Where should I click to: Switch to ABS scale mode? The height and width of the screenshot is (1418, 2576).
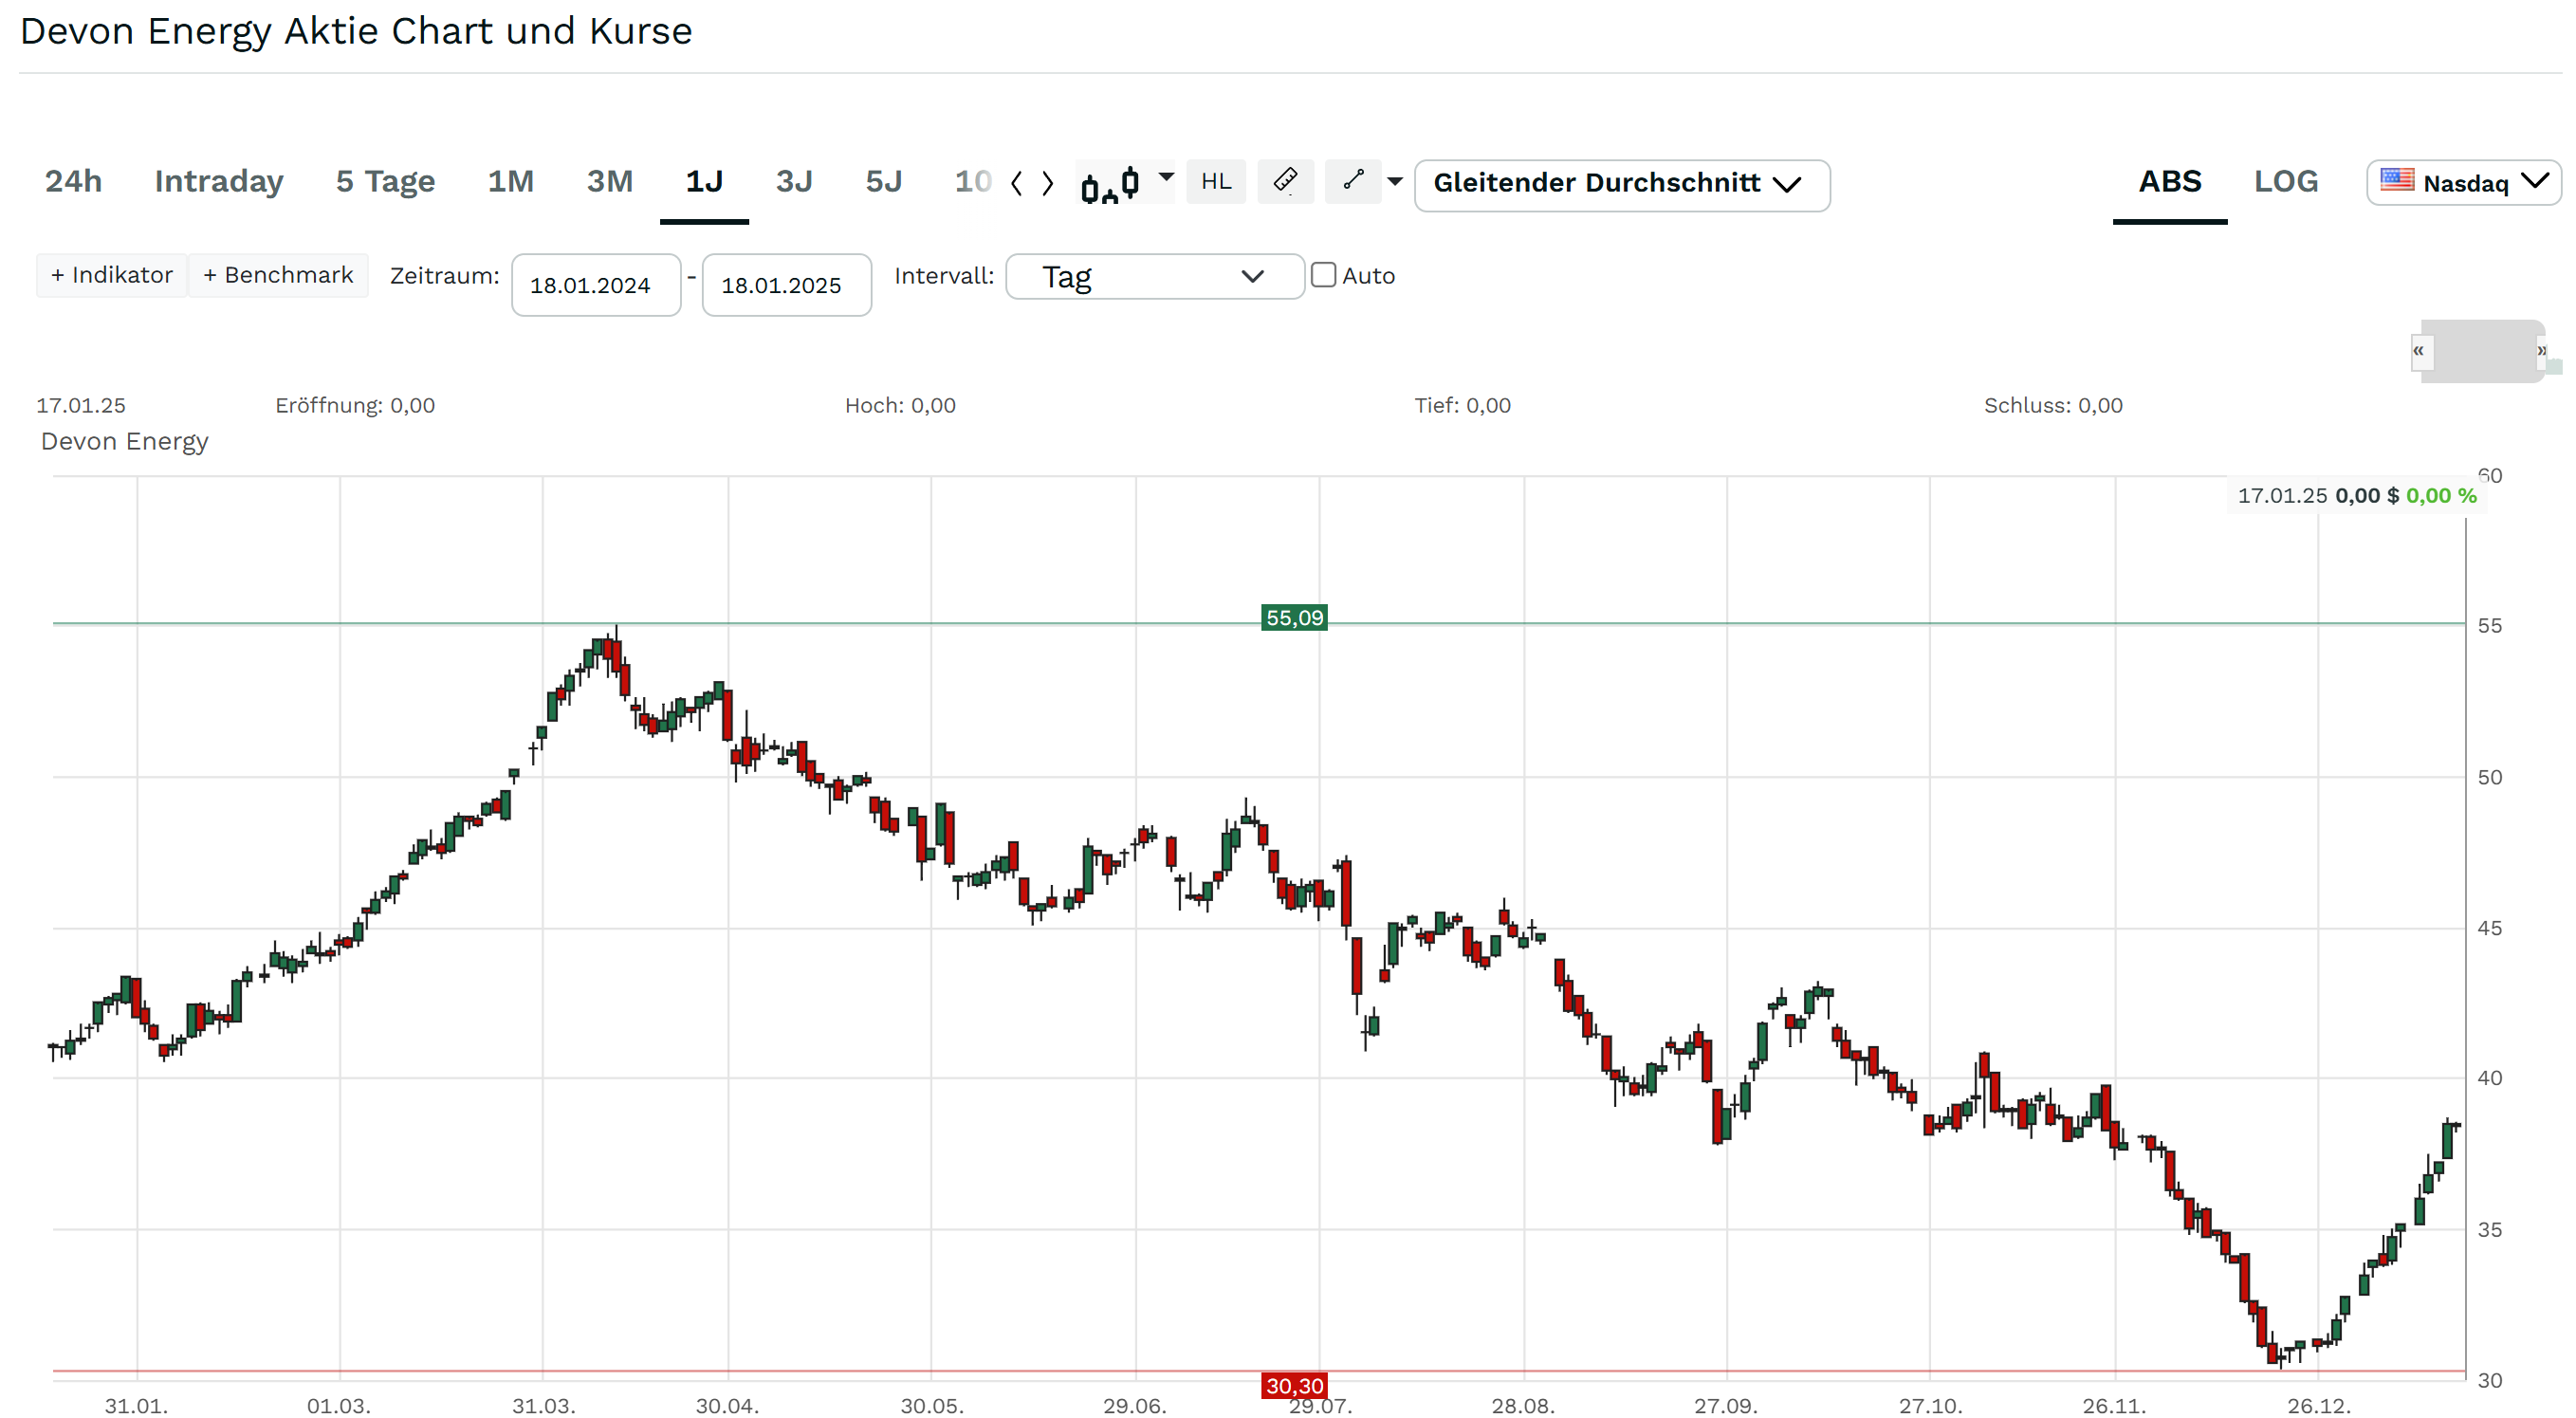(x=2169, y=182)
